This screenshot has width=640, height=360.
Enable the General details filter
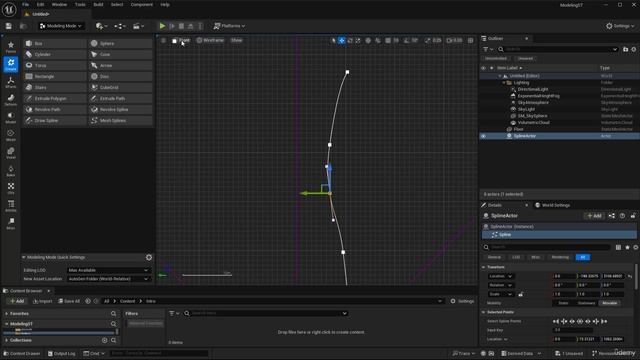[x=494, y=257]
